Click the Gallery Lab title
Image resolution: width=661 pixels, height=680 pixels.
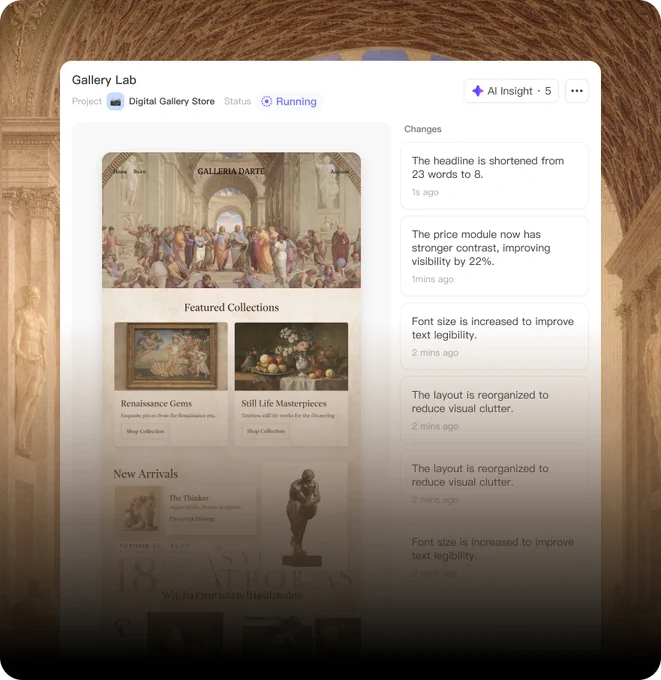point(104,80)
